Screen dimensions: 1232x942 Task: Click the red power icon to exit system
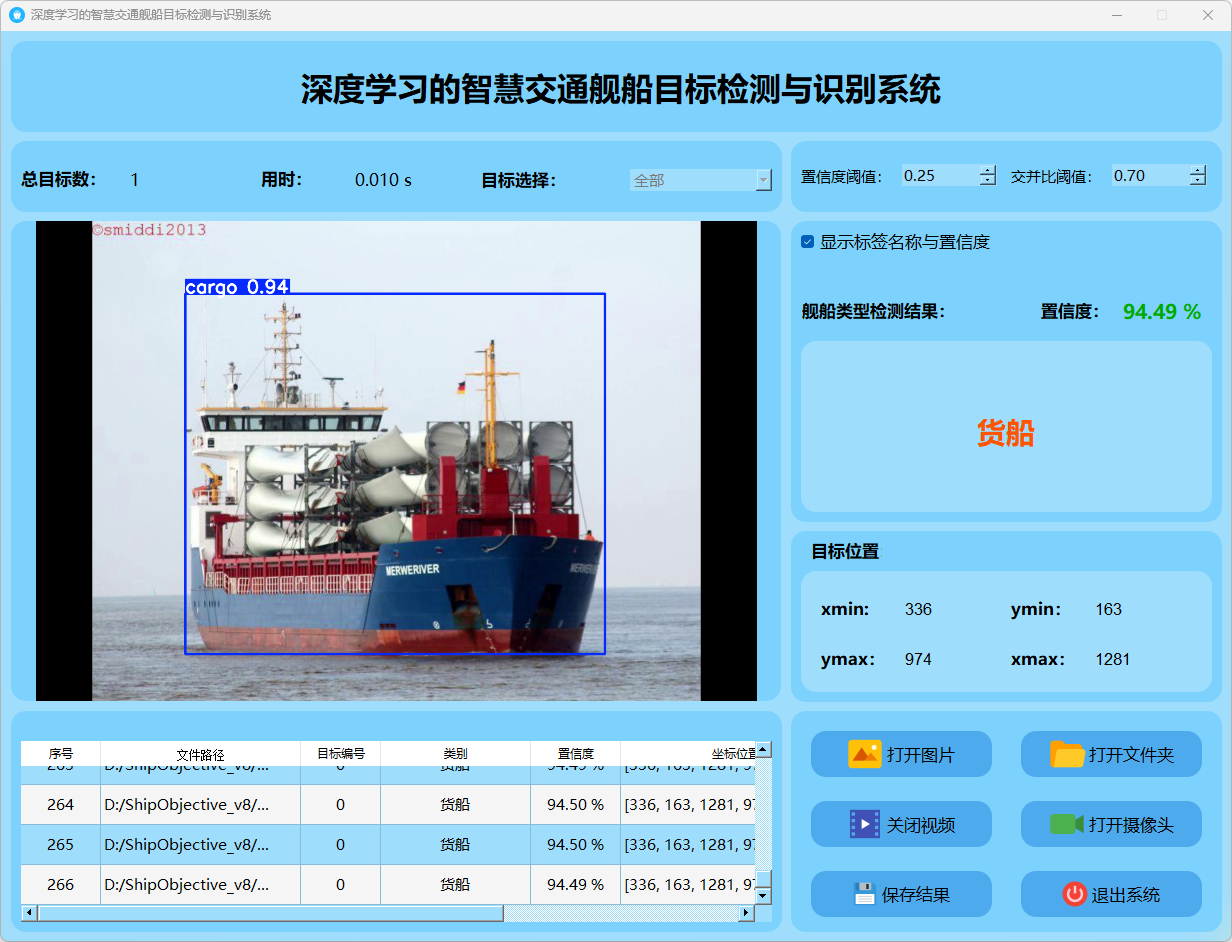coord(1074,894)
